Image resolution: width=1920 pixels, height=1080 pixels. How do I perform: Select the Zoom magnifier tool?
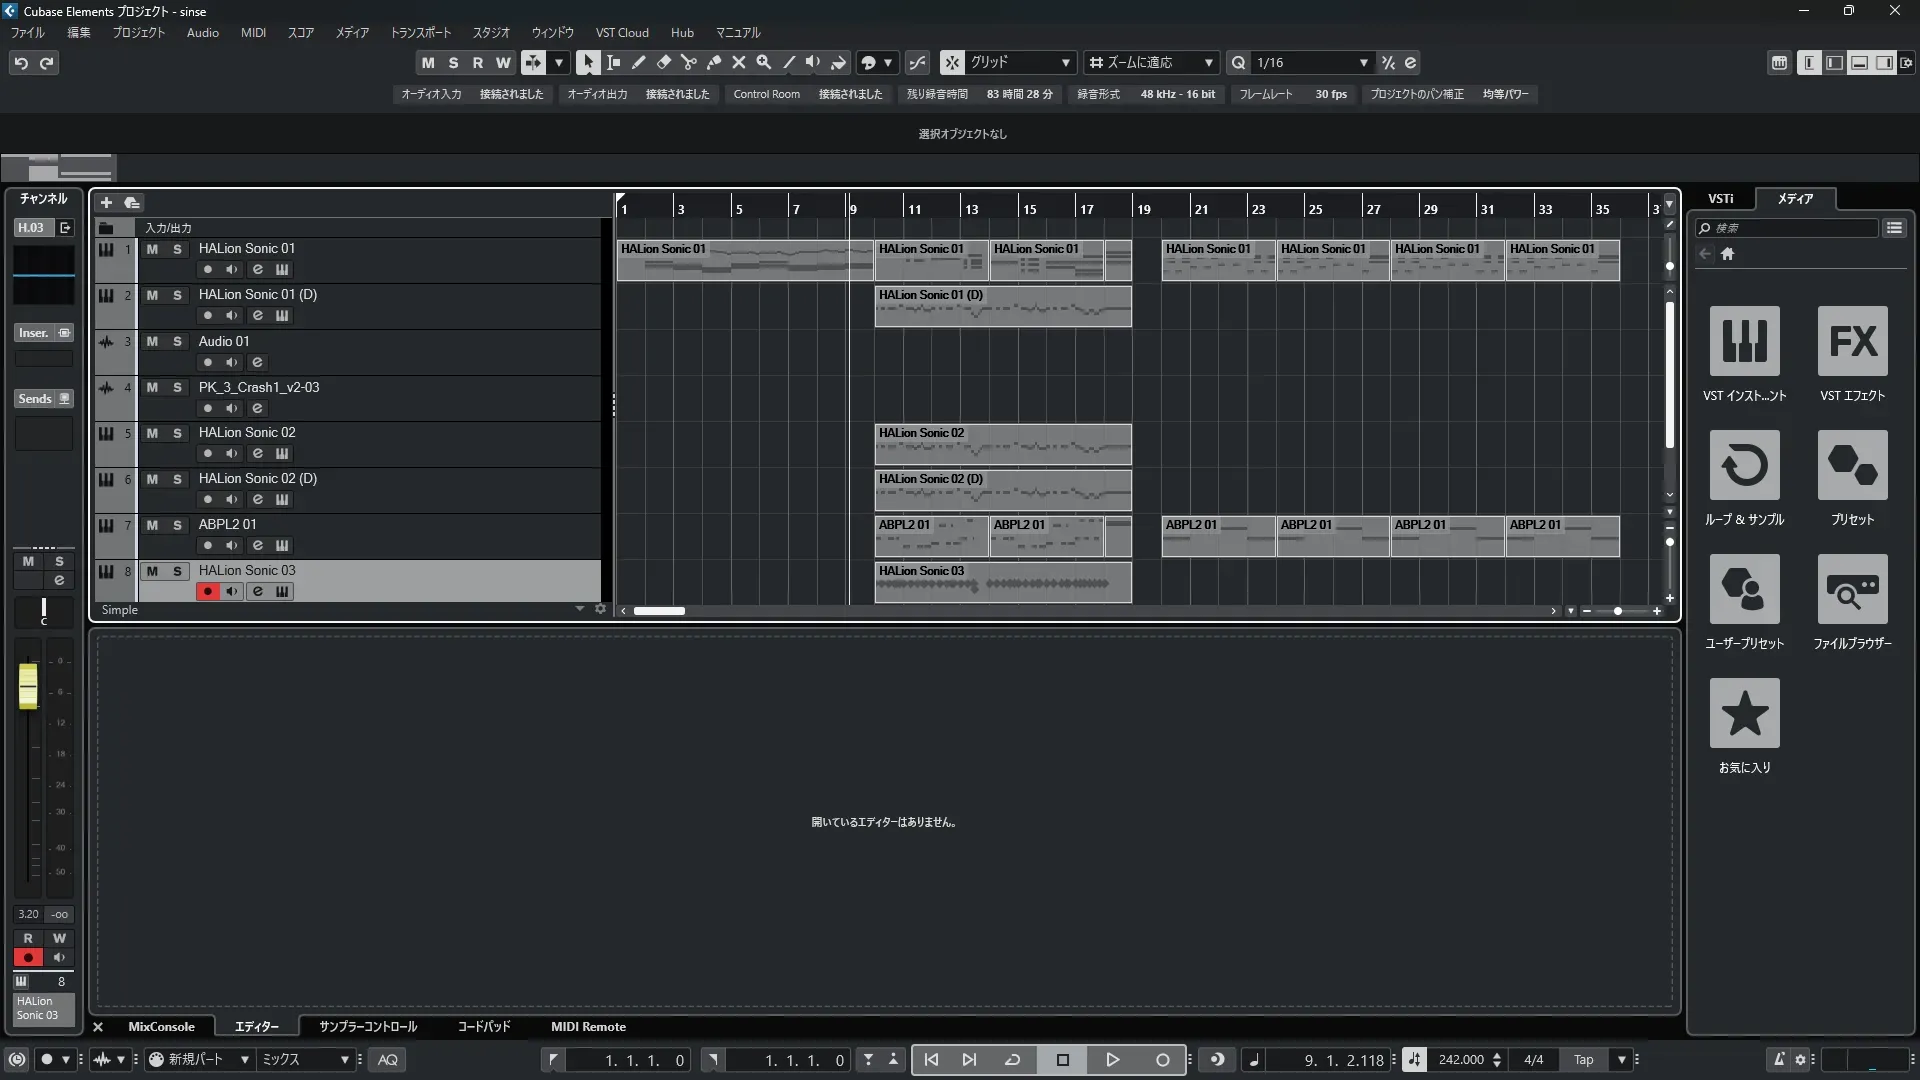coord(763,62)
